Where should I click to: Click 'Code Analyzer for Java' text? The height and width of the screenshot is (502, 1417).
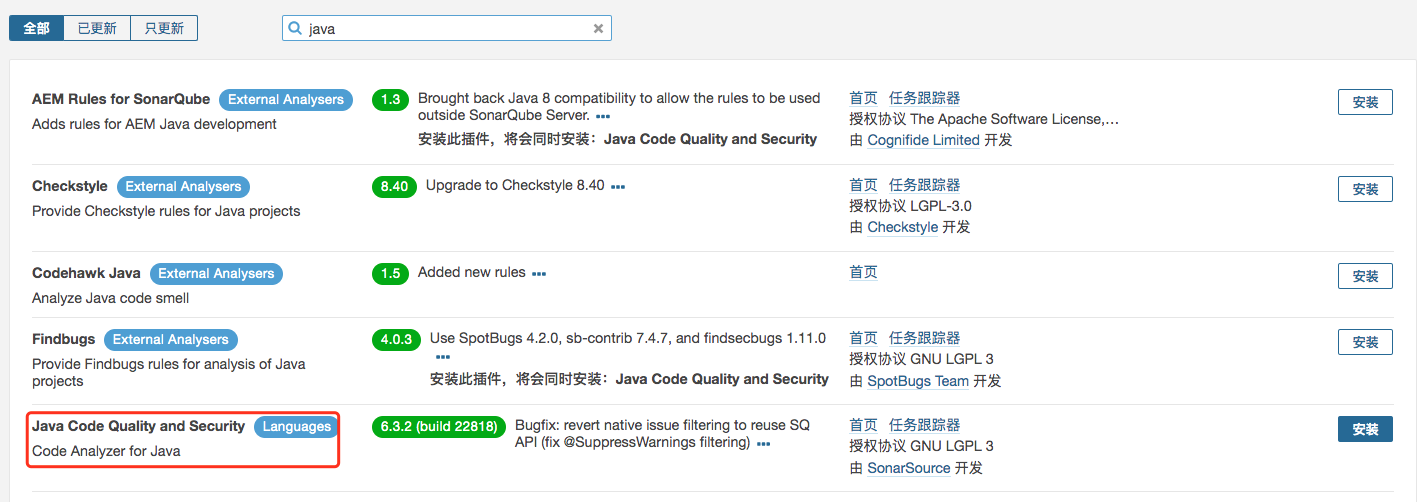click(106, 451)
